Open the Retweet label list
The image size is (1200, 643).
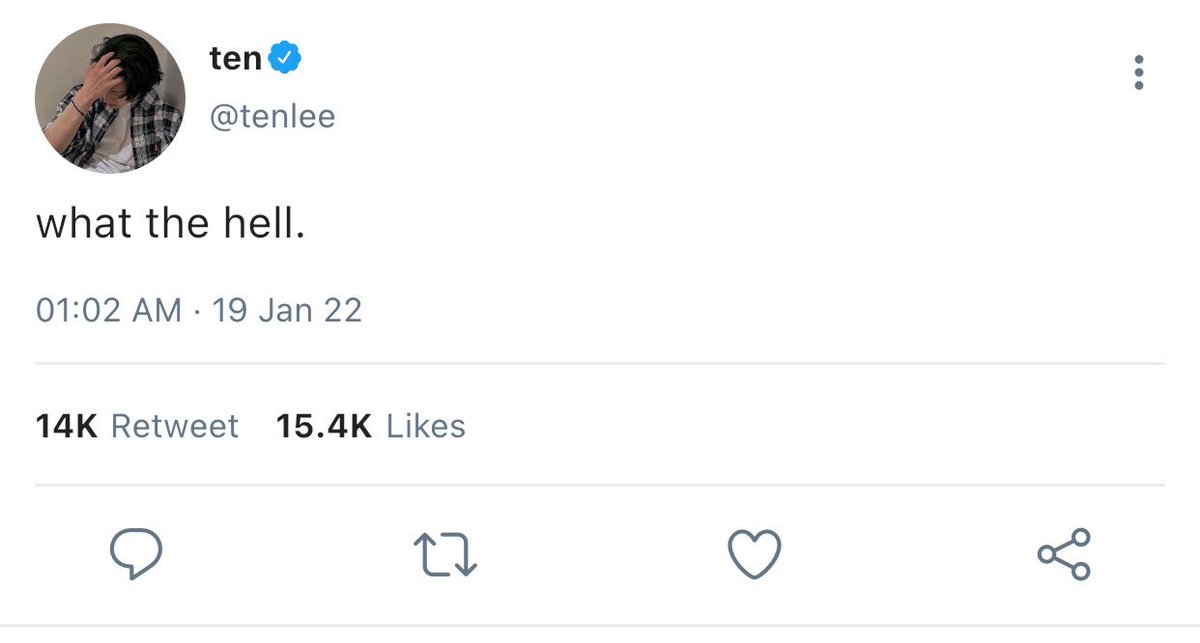[x=175, y=427]
